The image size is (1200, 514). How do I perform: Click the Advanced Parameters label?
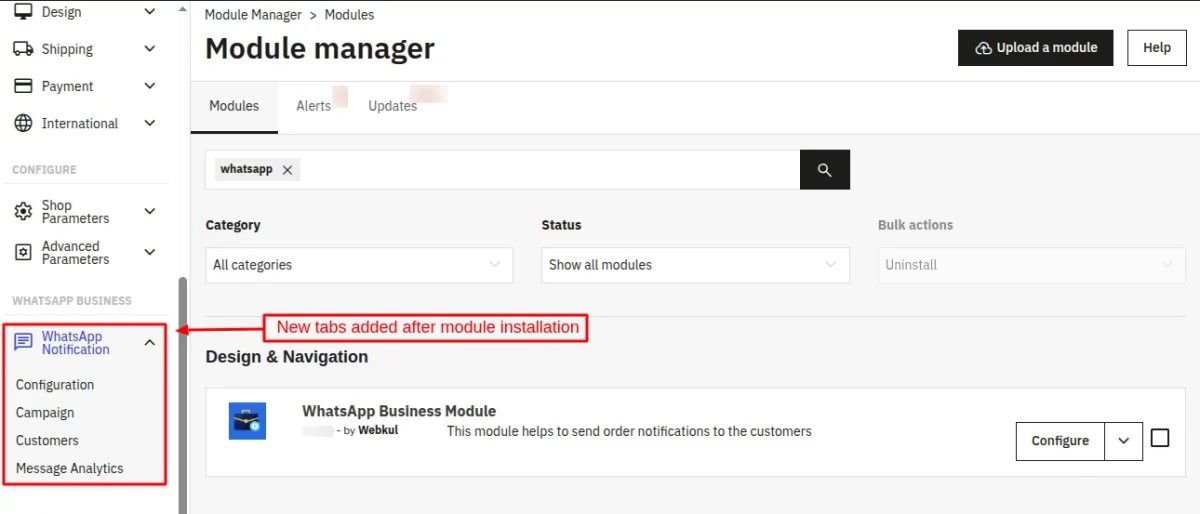point(76,253)
